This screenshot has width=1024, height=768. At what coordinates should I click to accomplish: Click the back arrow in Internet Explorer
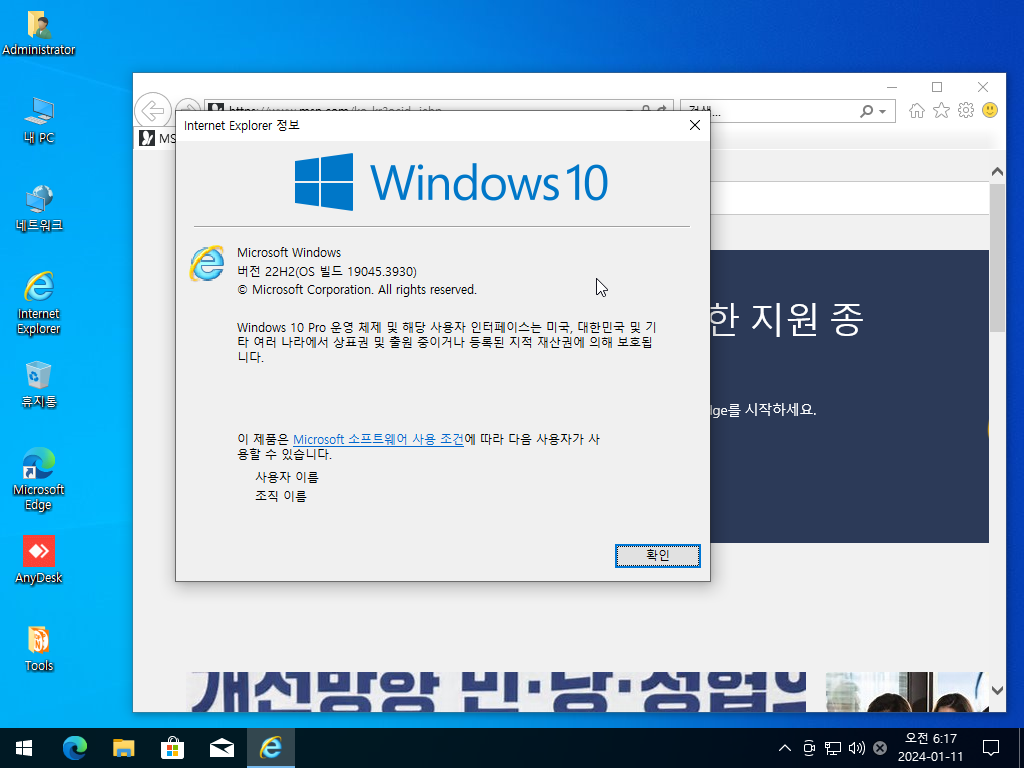(153, 111)
